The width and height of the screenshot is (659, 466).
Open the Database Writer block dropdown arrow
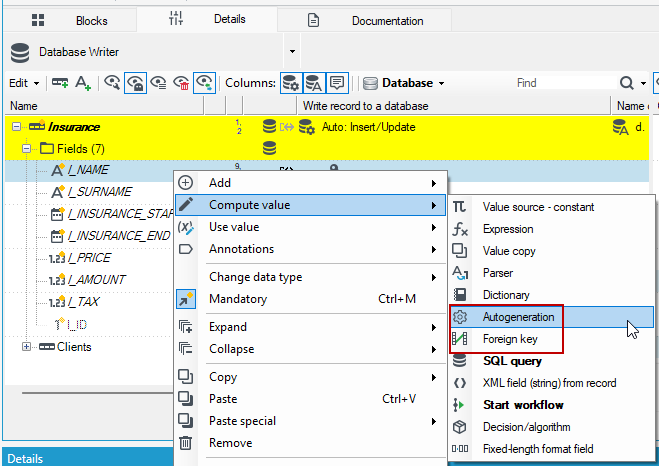coord(292,52)
